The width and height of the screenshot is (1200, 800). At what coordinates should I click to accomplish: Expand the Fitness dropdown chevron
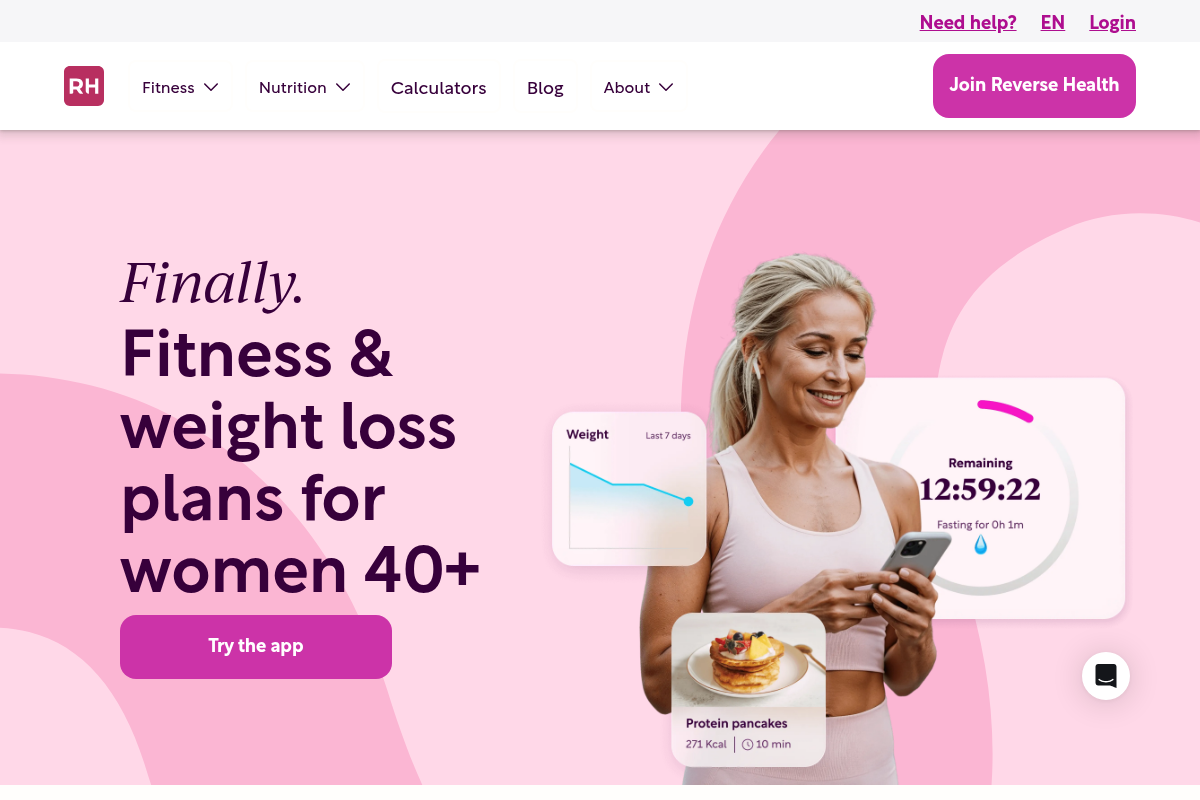[211, 87]
